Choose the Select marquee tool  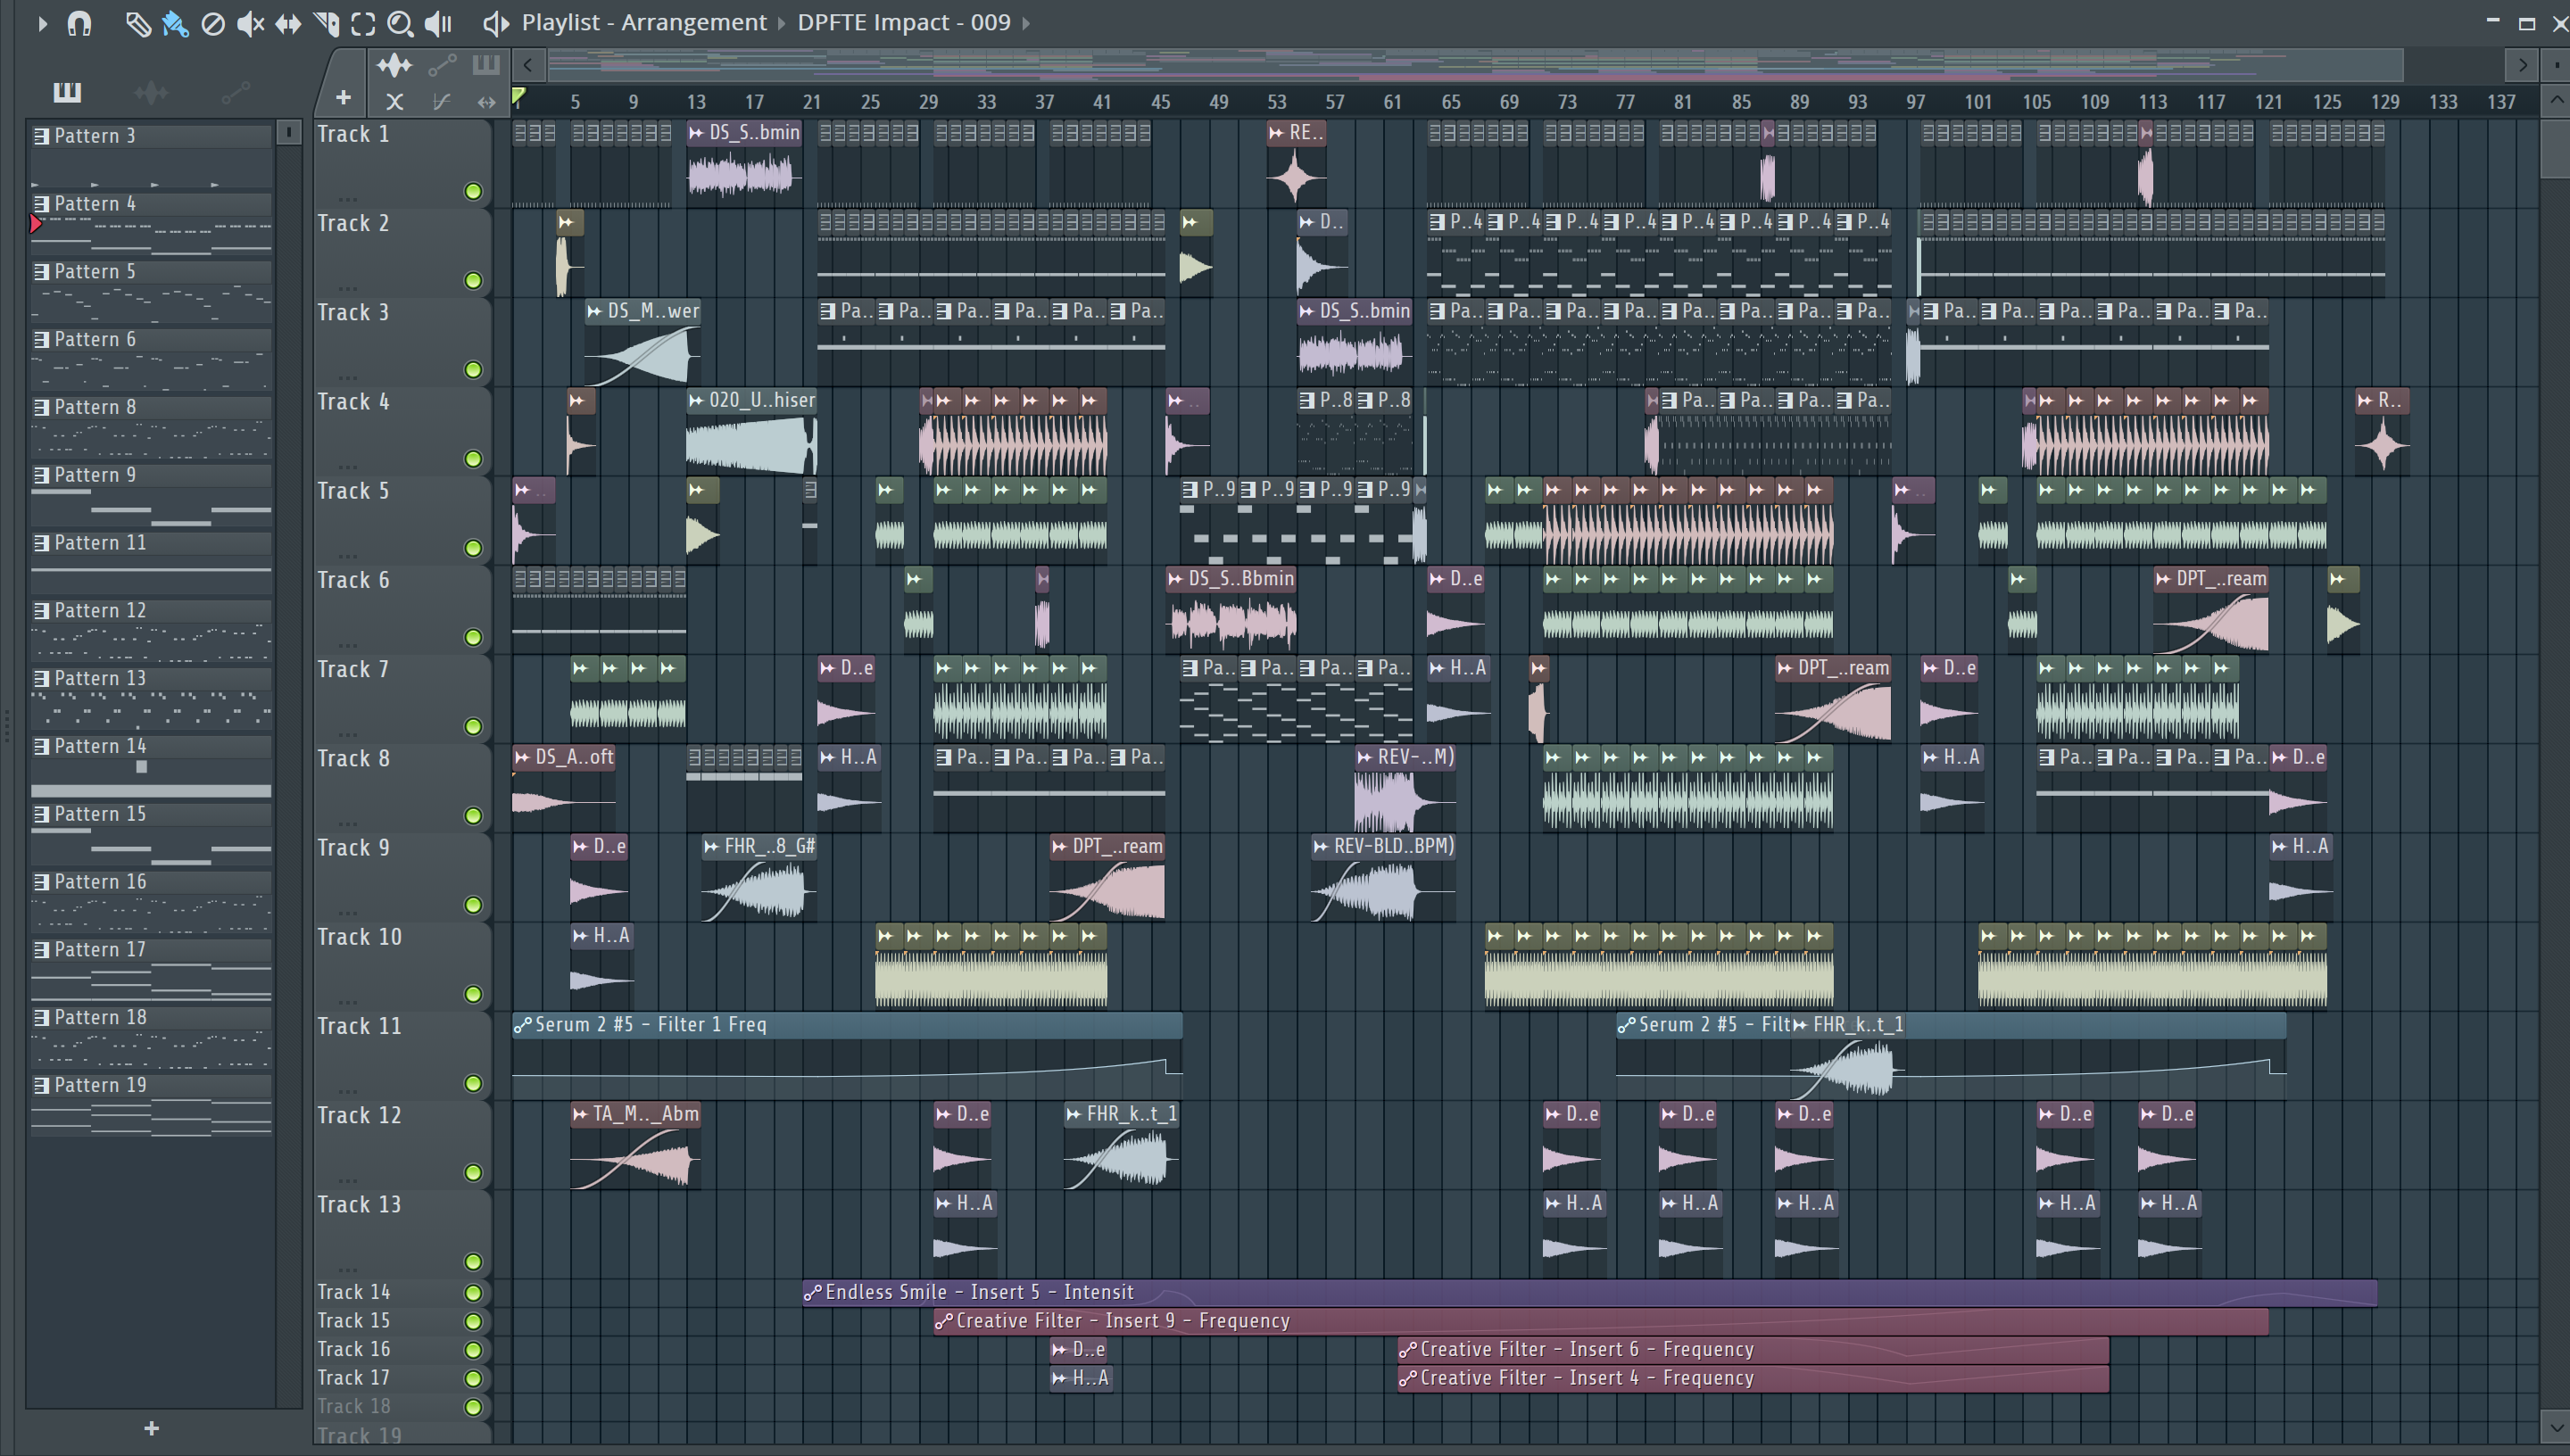point(363,23)
